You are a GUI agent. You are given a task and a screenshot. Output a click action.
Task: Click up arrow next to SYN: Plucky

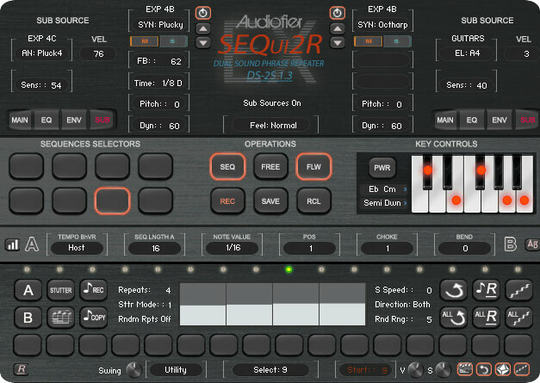[x=203, y=29]
